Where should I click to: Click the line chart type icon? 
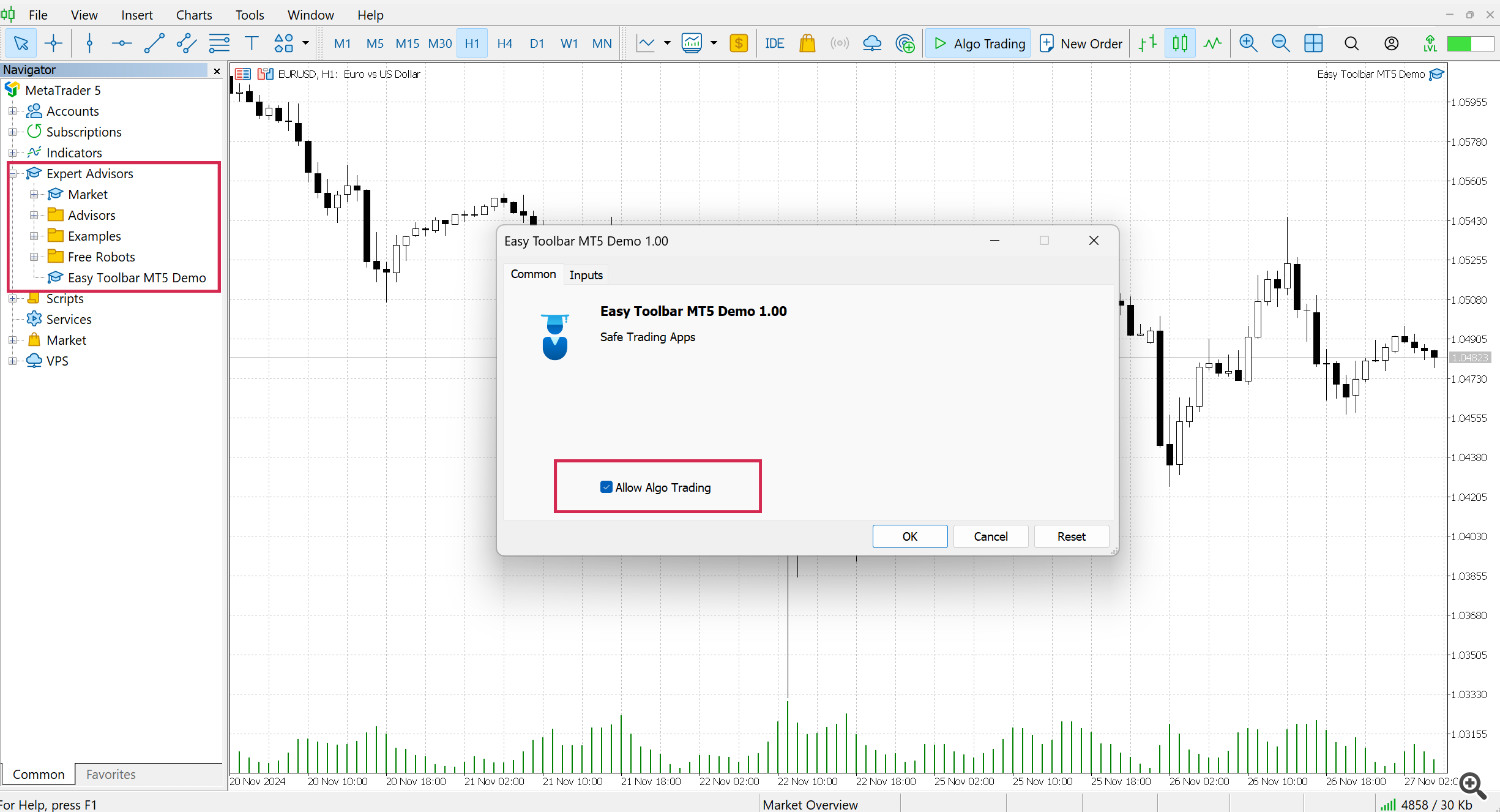tap(645, 43)
